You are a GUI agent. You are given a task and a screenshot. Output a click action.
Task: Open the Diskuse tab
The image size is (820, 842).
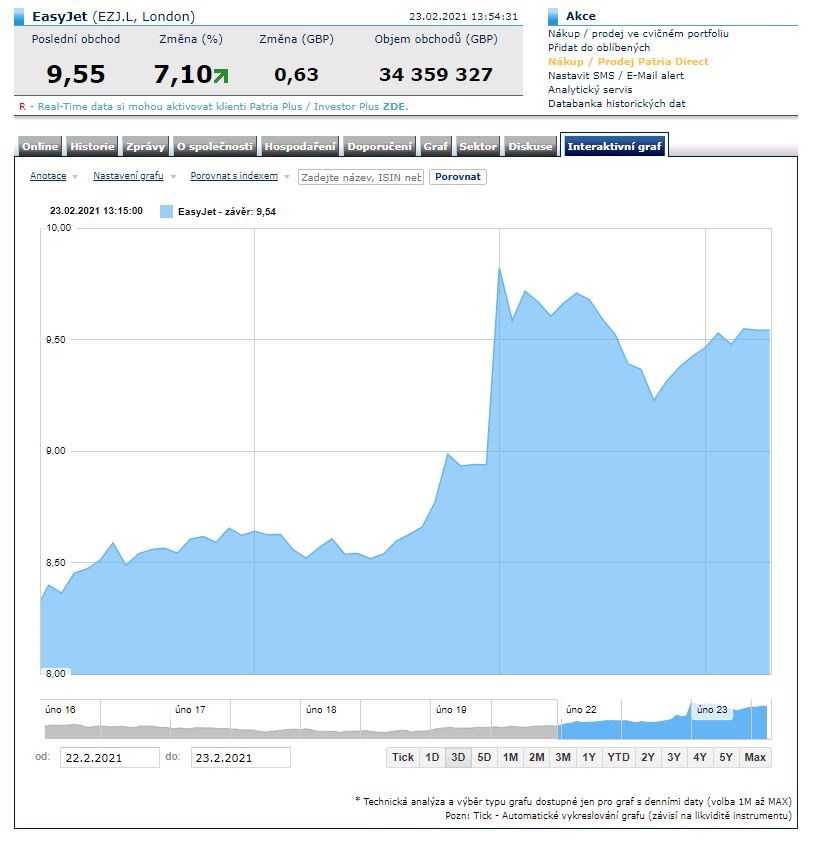(x=530, y=146)
